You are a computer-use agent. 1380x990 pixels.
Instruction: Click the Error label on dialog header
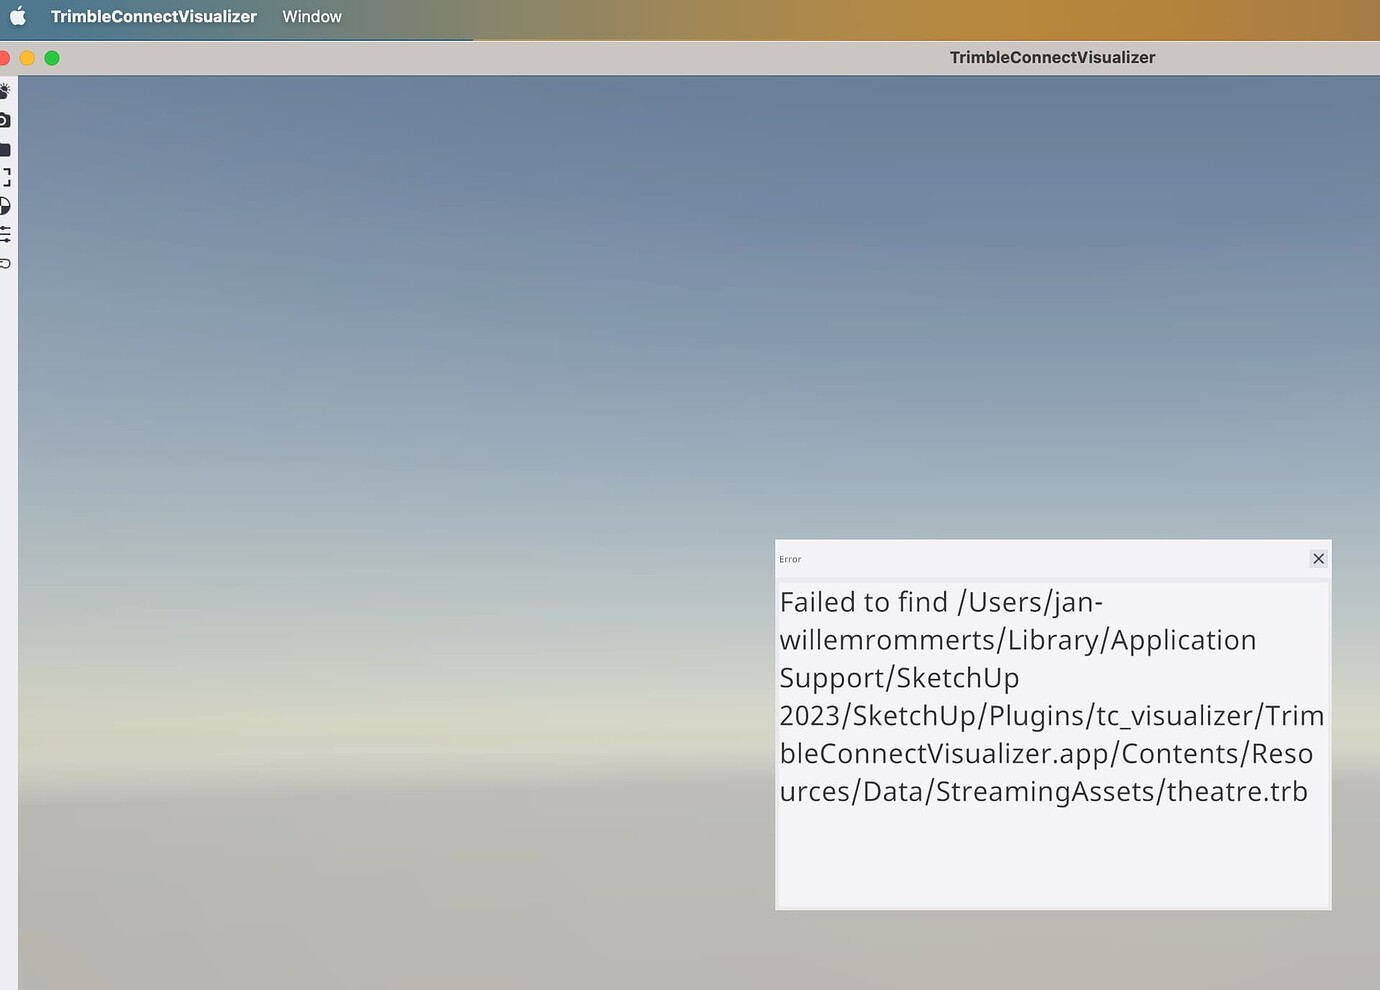pyautogui.click(x=789, y=559)
